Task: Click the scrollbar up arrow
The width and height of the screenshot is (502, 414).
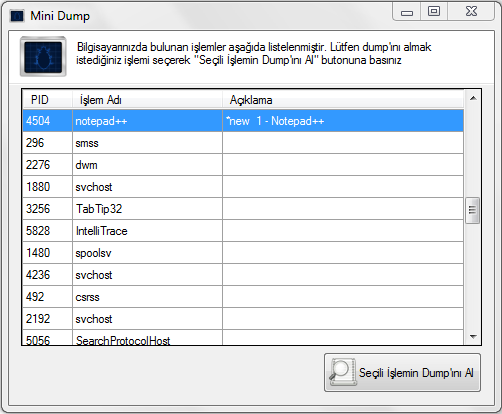Action: 473,98
